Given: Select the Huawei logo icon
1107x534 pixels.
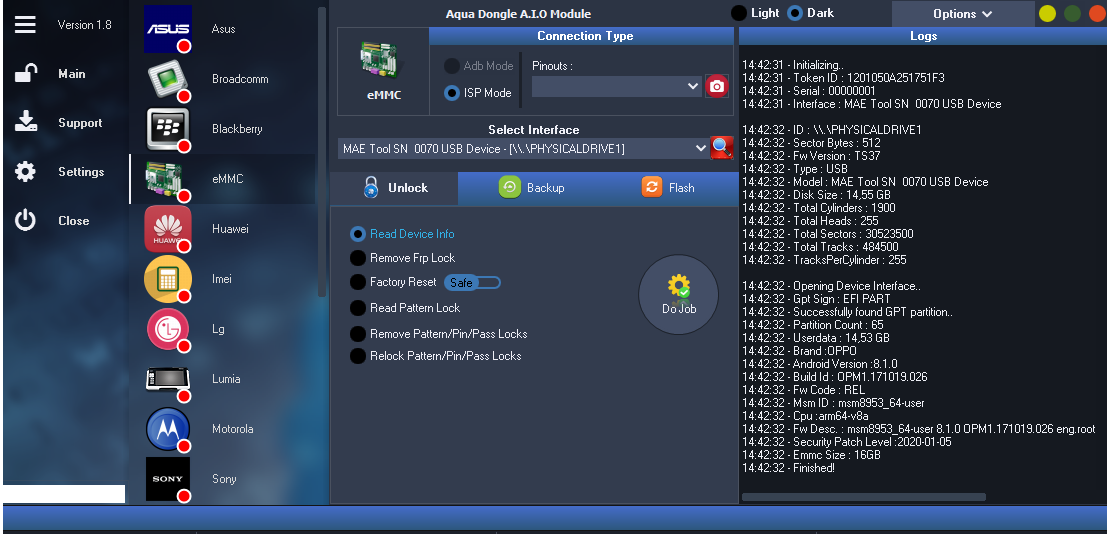Looking at the screenshot, I should tap(168, 229).
